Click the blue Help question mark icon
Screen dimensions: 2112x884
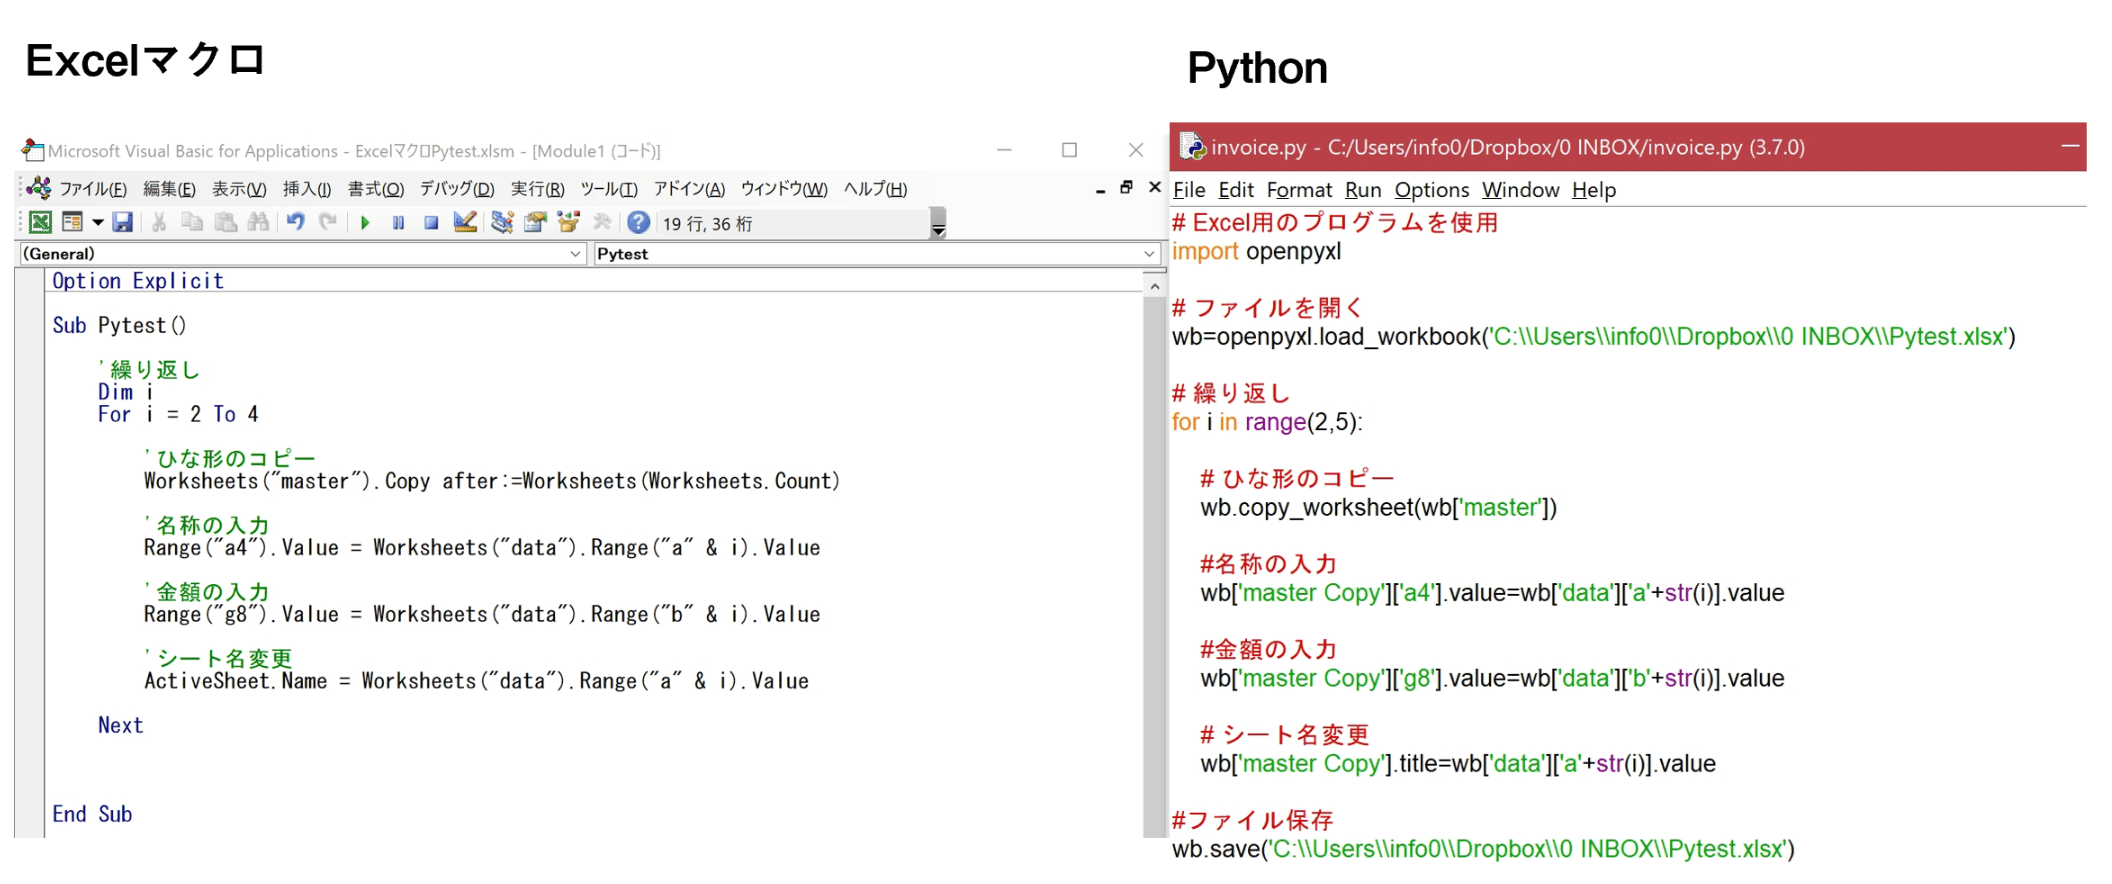[x=638, y=223]
